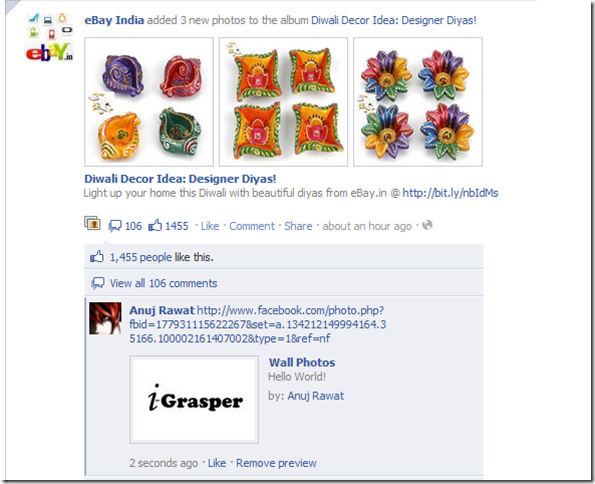Open the orange square diyas photo
This screenshot has height=484, width=595.
point(283,102)
